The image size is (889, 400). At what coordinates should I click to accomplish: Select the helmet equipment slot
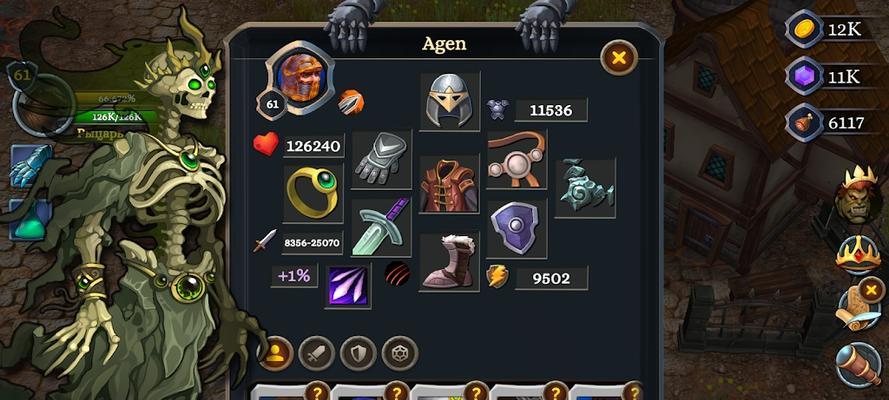pos(450,101)
